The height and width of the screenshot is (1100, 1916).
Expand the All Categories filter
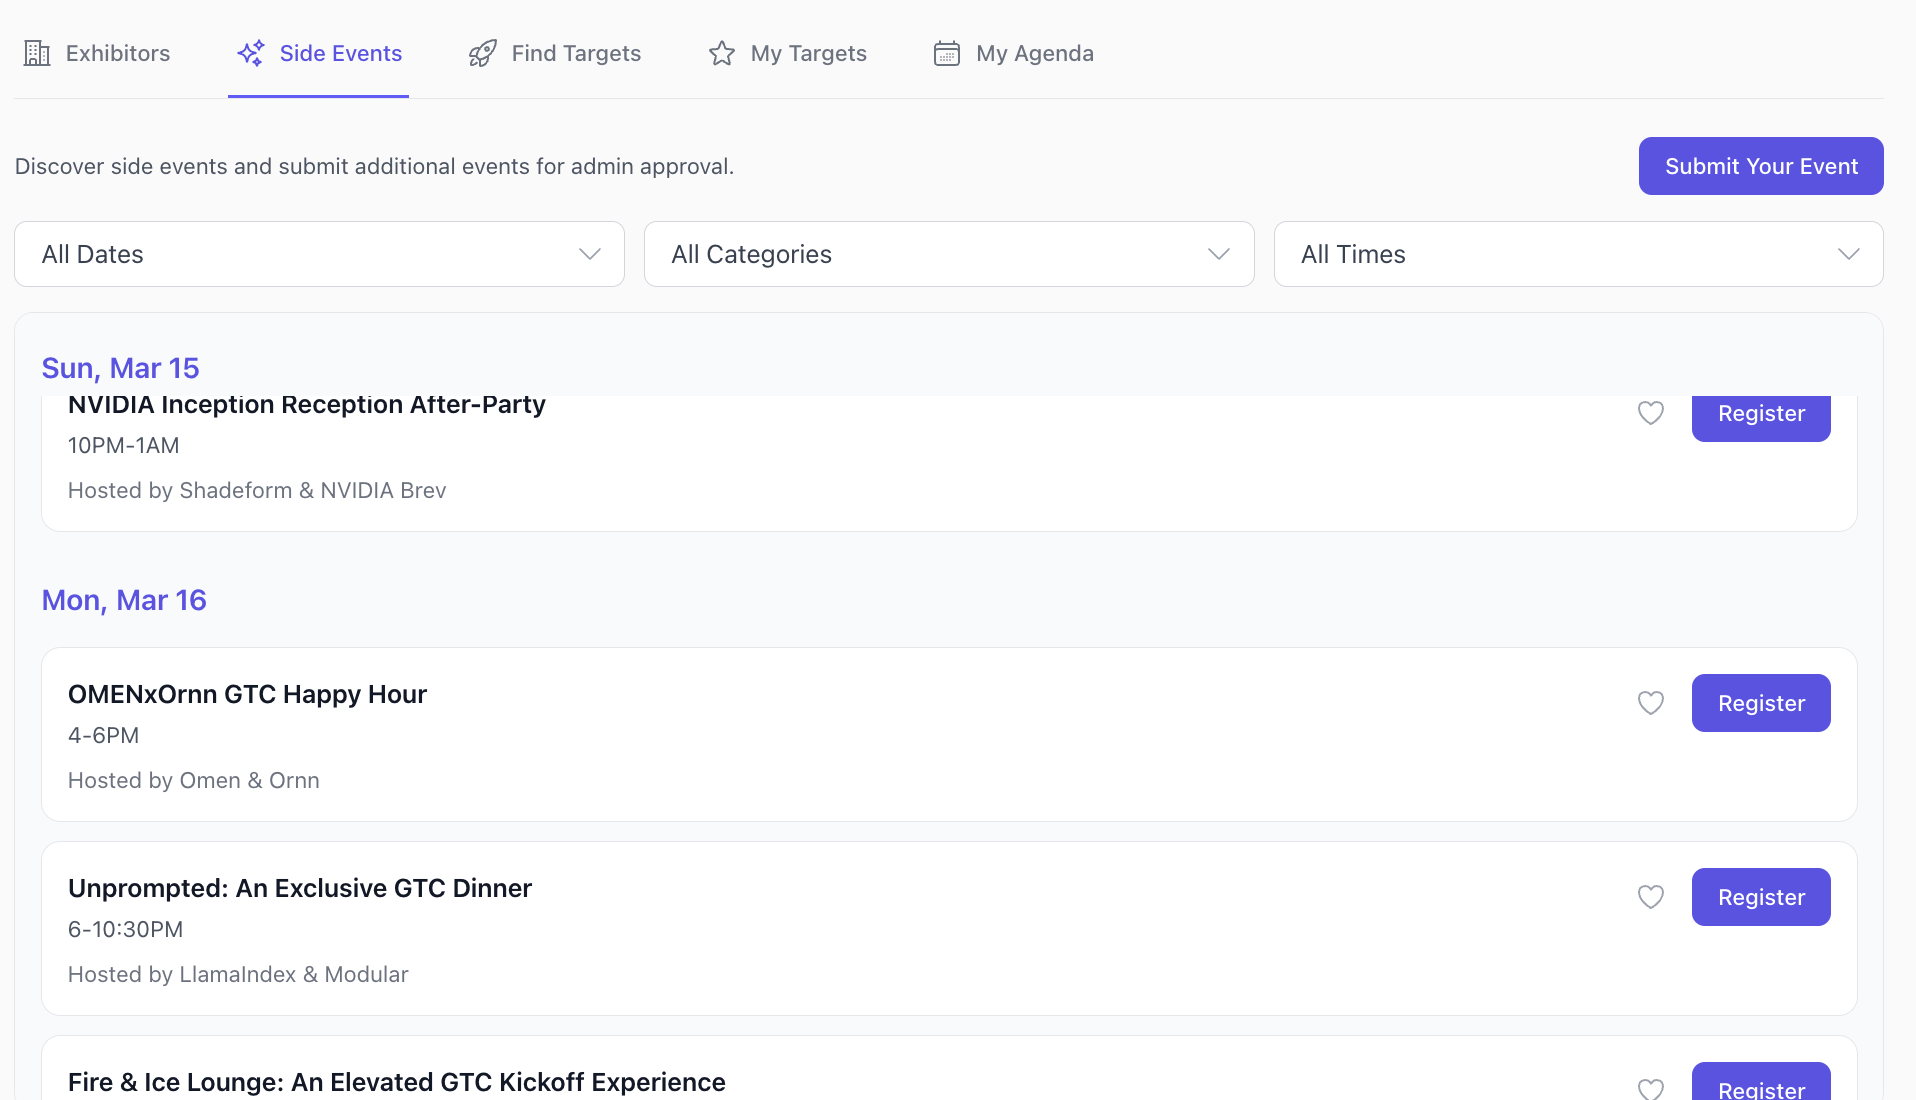coord(949,254)
